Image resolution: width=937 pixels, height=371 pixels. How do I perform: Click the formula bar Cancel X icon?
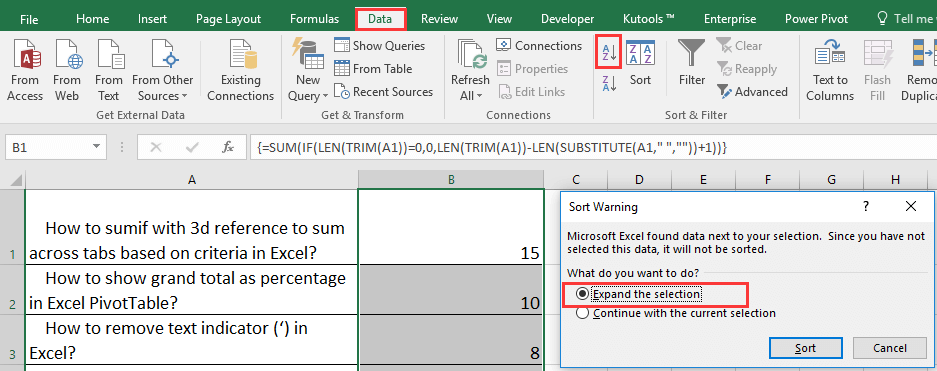pos(156,147)
